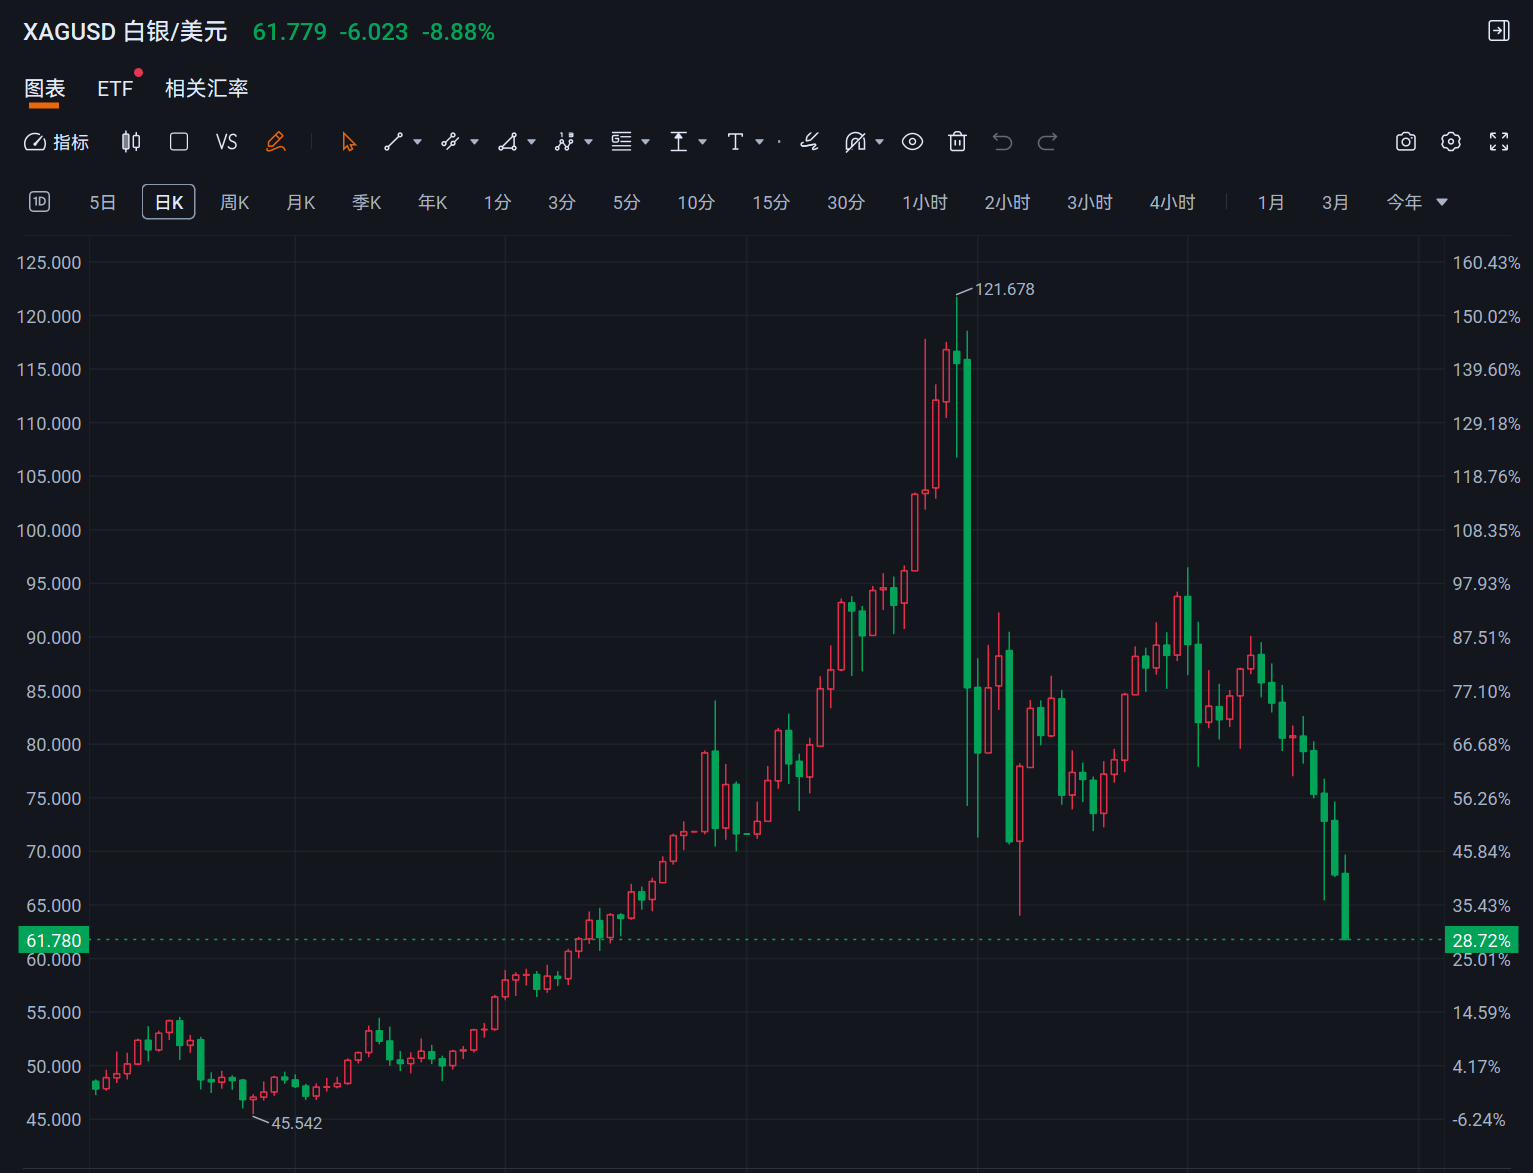The width and height of the screenshot is (1533, 1173).
Task: Take a chart screenshot with camera icon
Action: coord(1405,142)
